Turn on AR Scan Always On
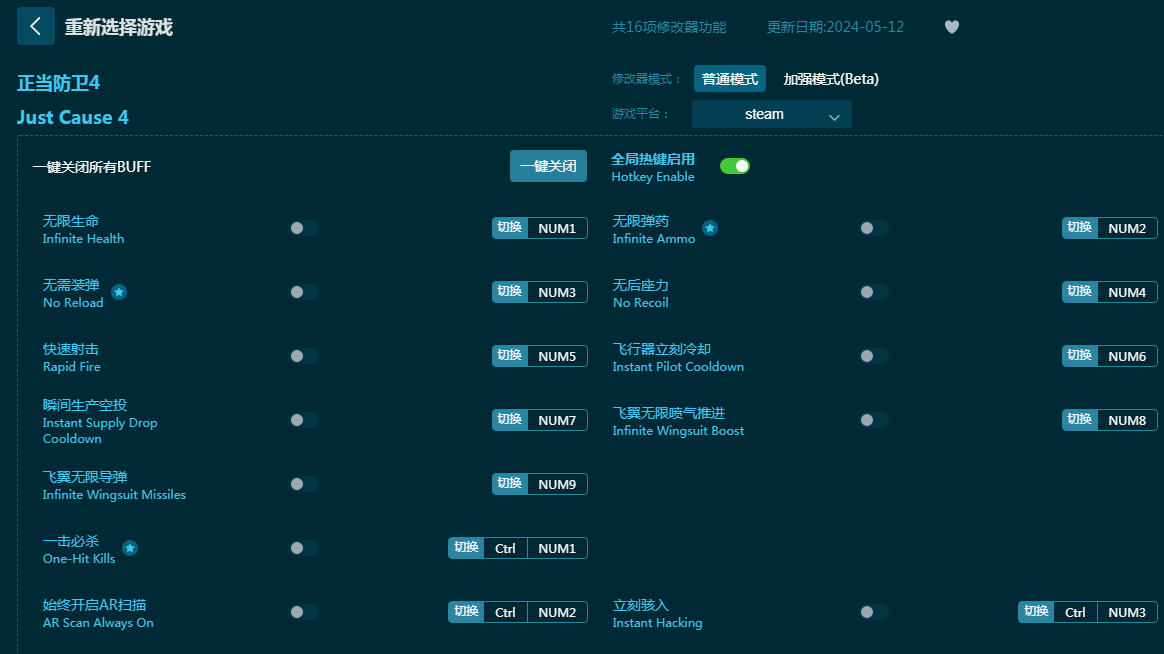 (304, 612)
